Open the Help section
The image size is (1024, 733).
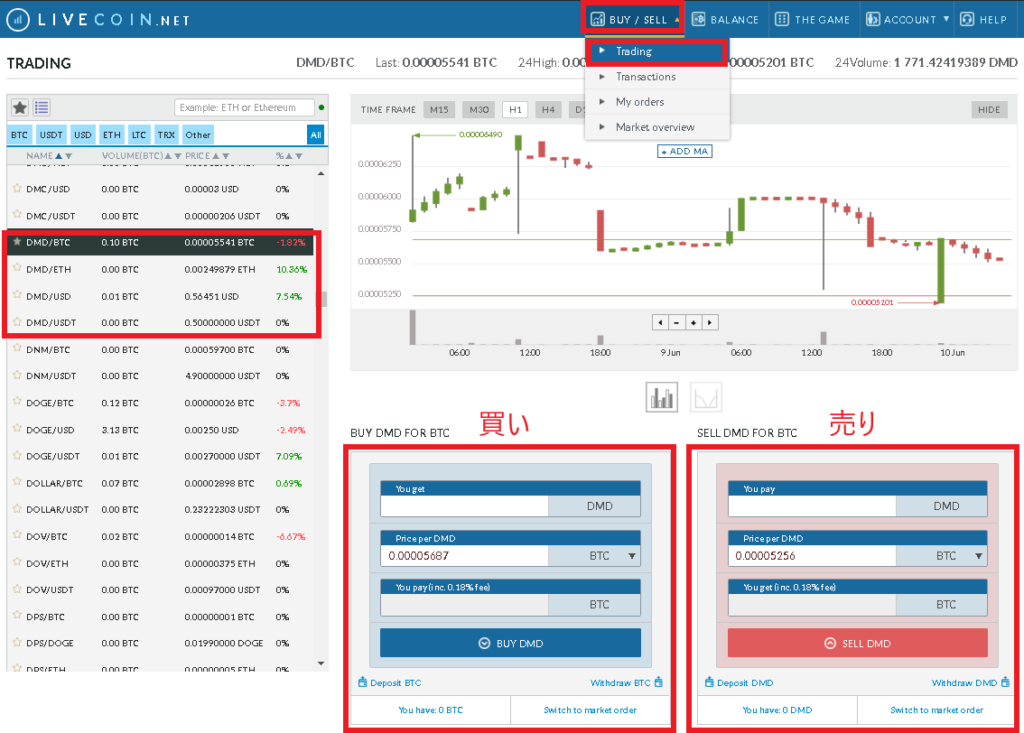pyautogui.click(x=984, y=20)
